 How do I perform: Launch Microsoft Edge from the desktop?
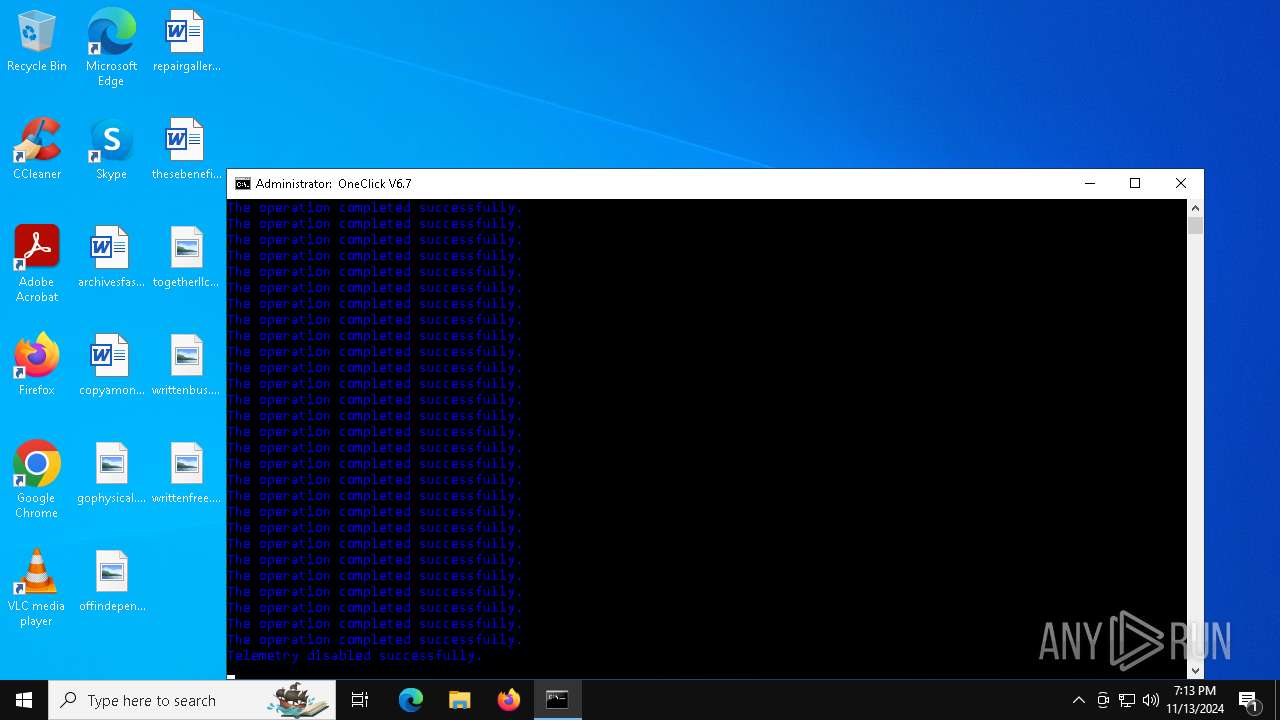point(111,48)
